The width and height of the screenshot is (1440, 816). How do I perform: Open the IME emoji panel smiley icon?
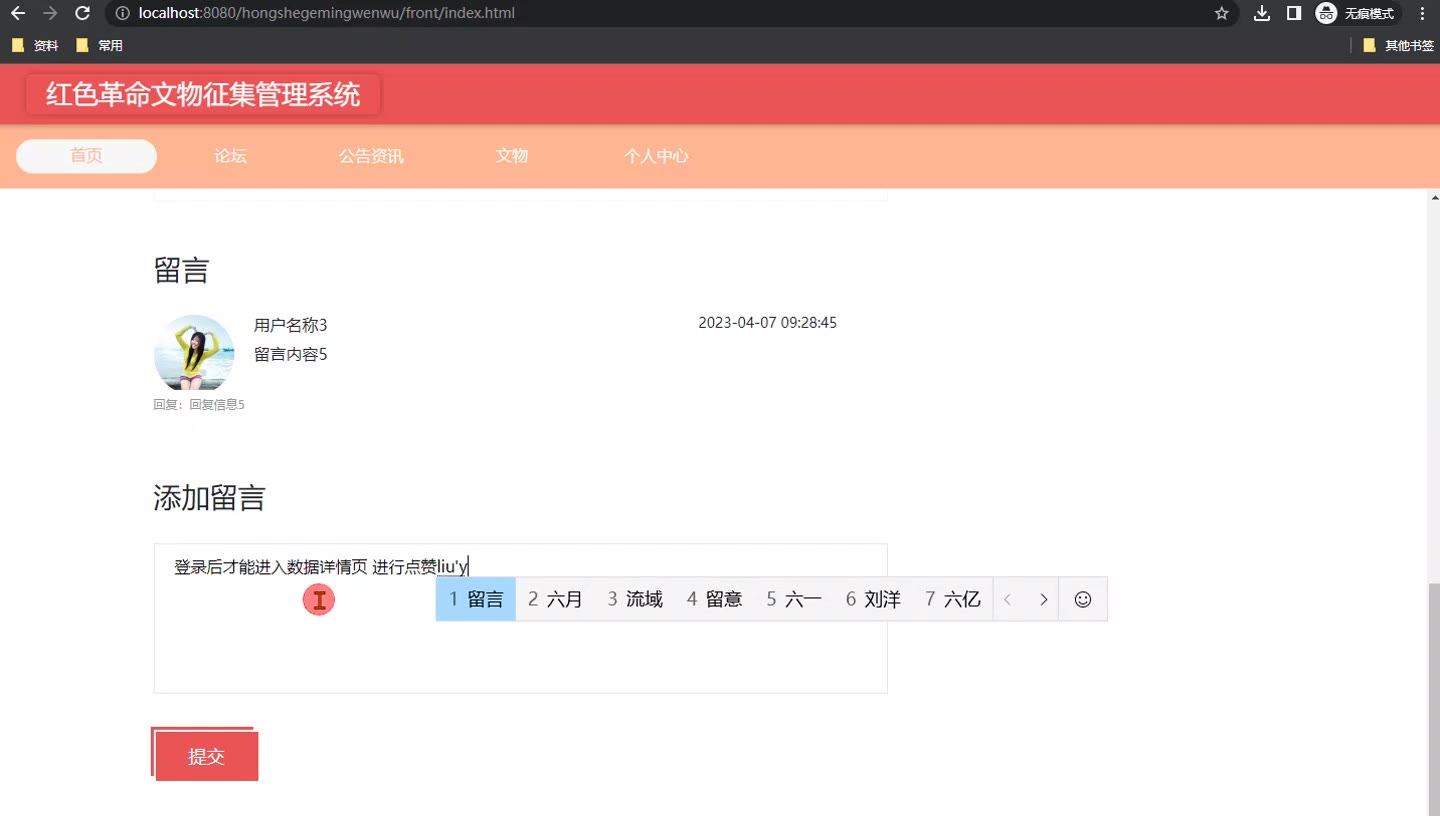point(1082,600)
